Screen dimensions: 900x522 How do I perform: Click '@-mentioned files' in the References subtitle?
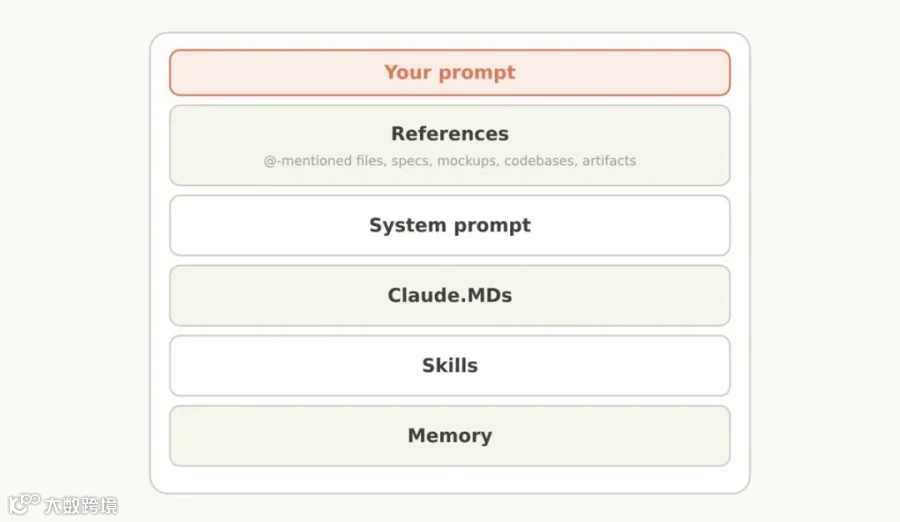point(324,161)
